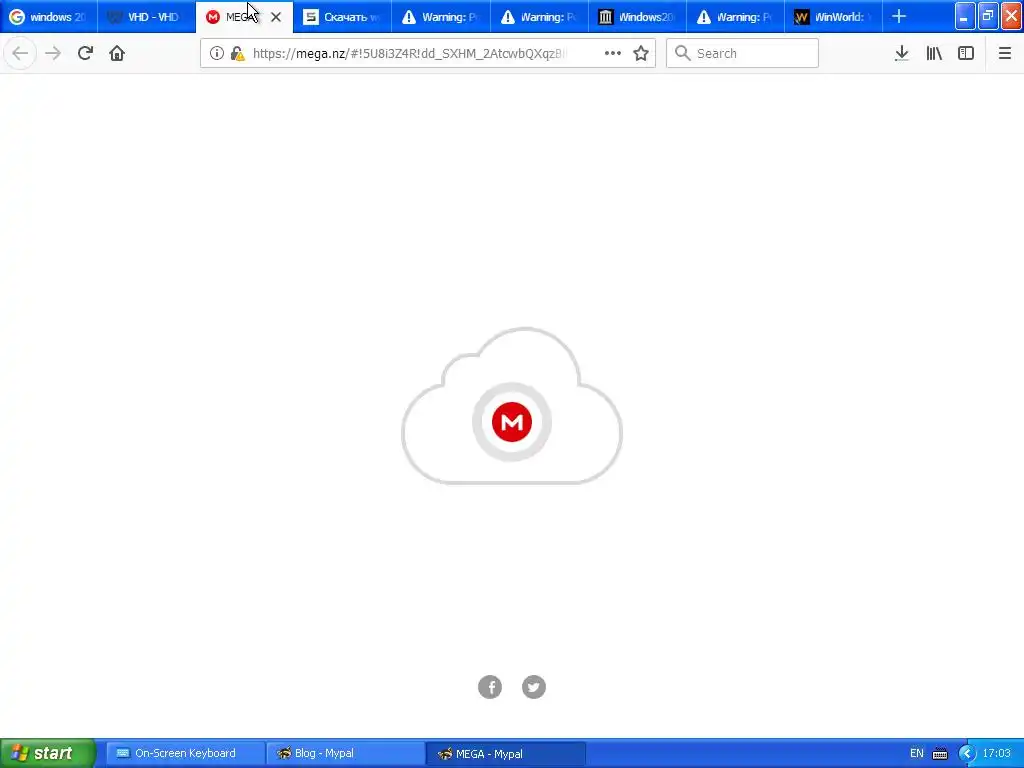Click the keyboard tray icon

940,754
